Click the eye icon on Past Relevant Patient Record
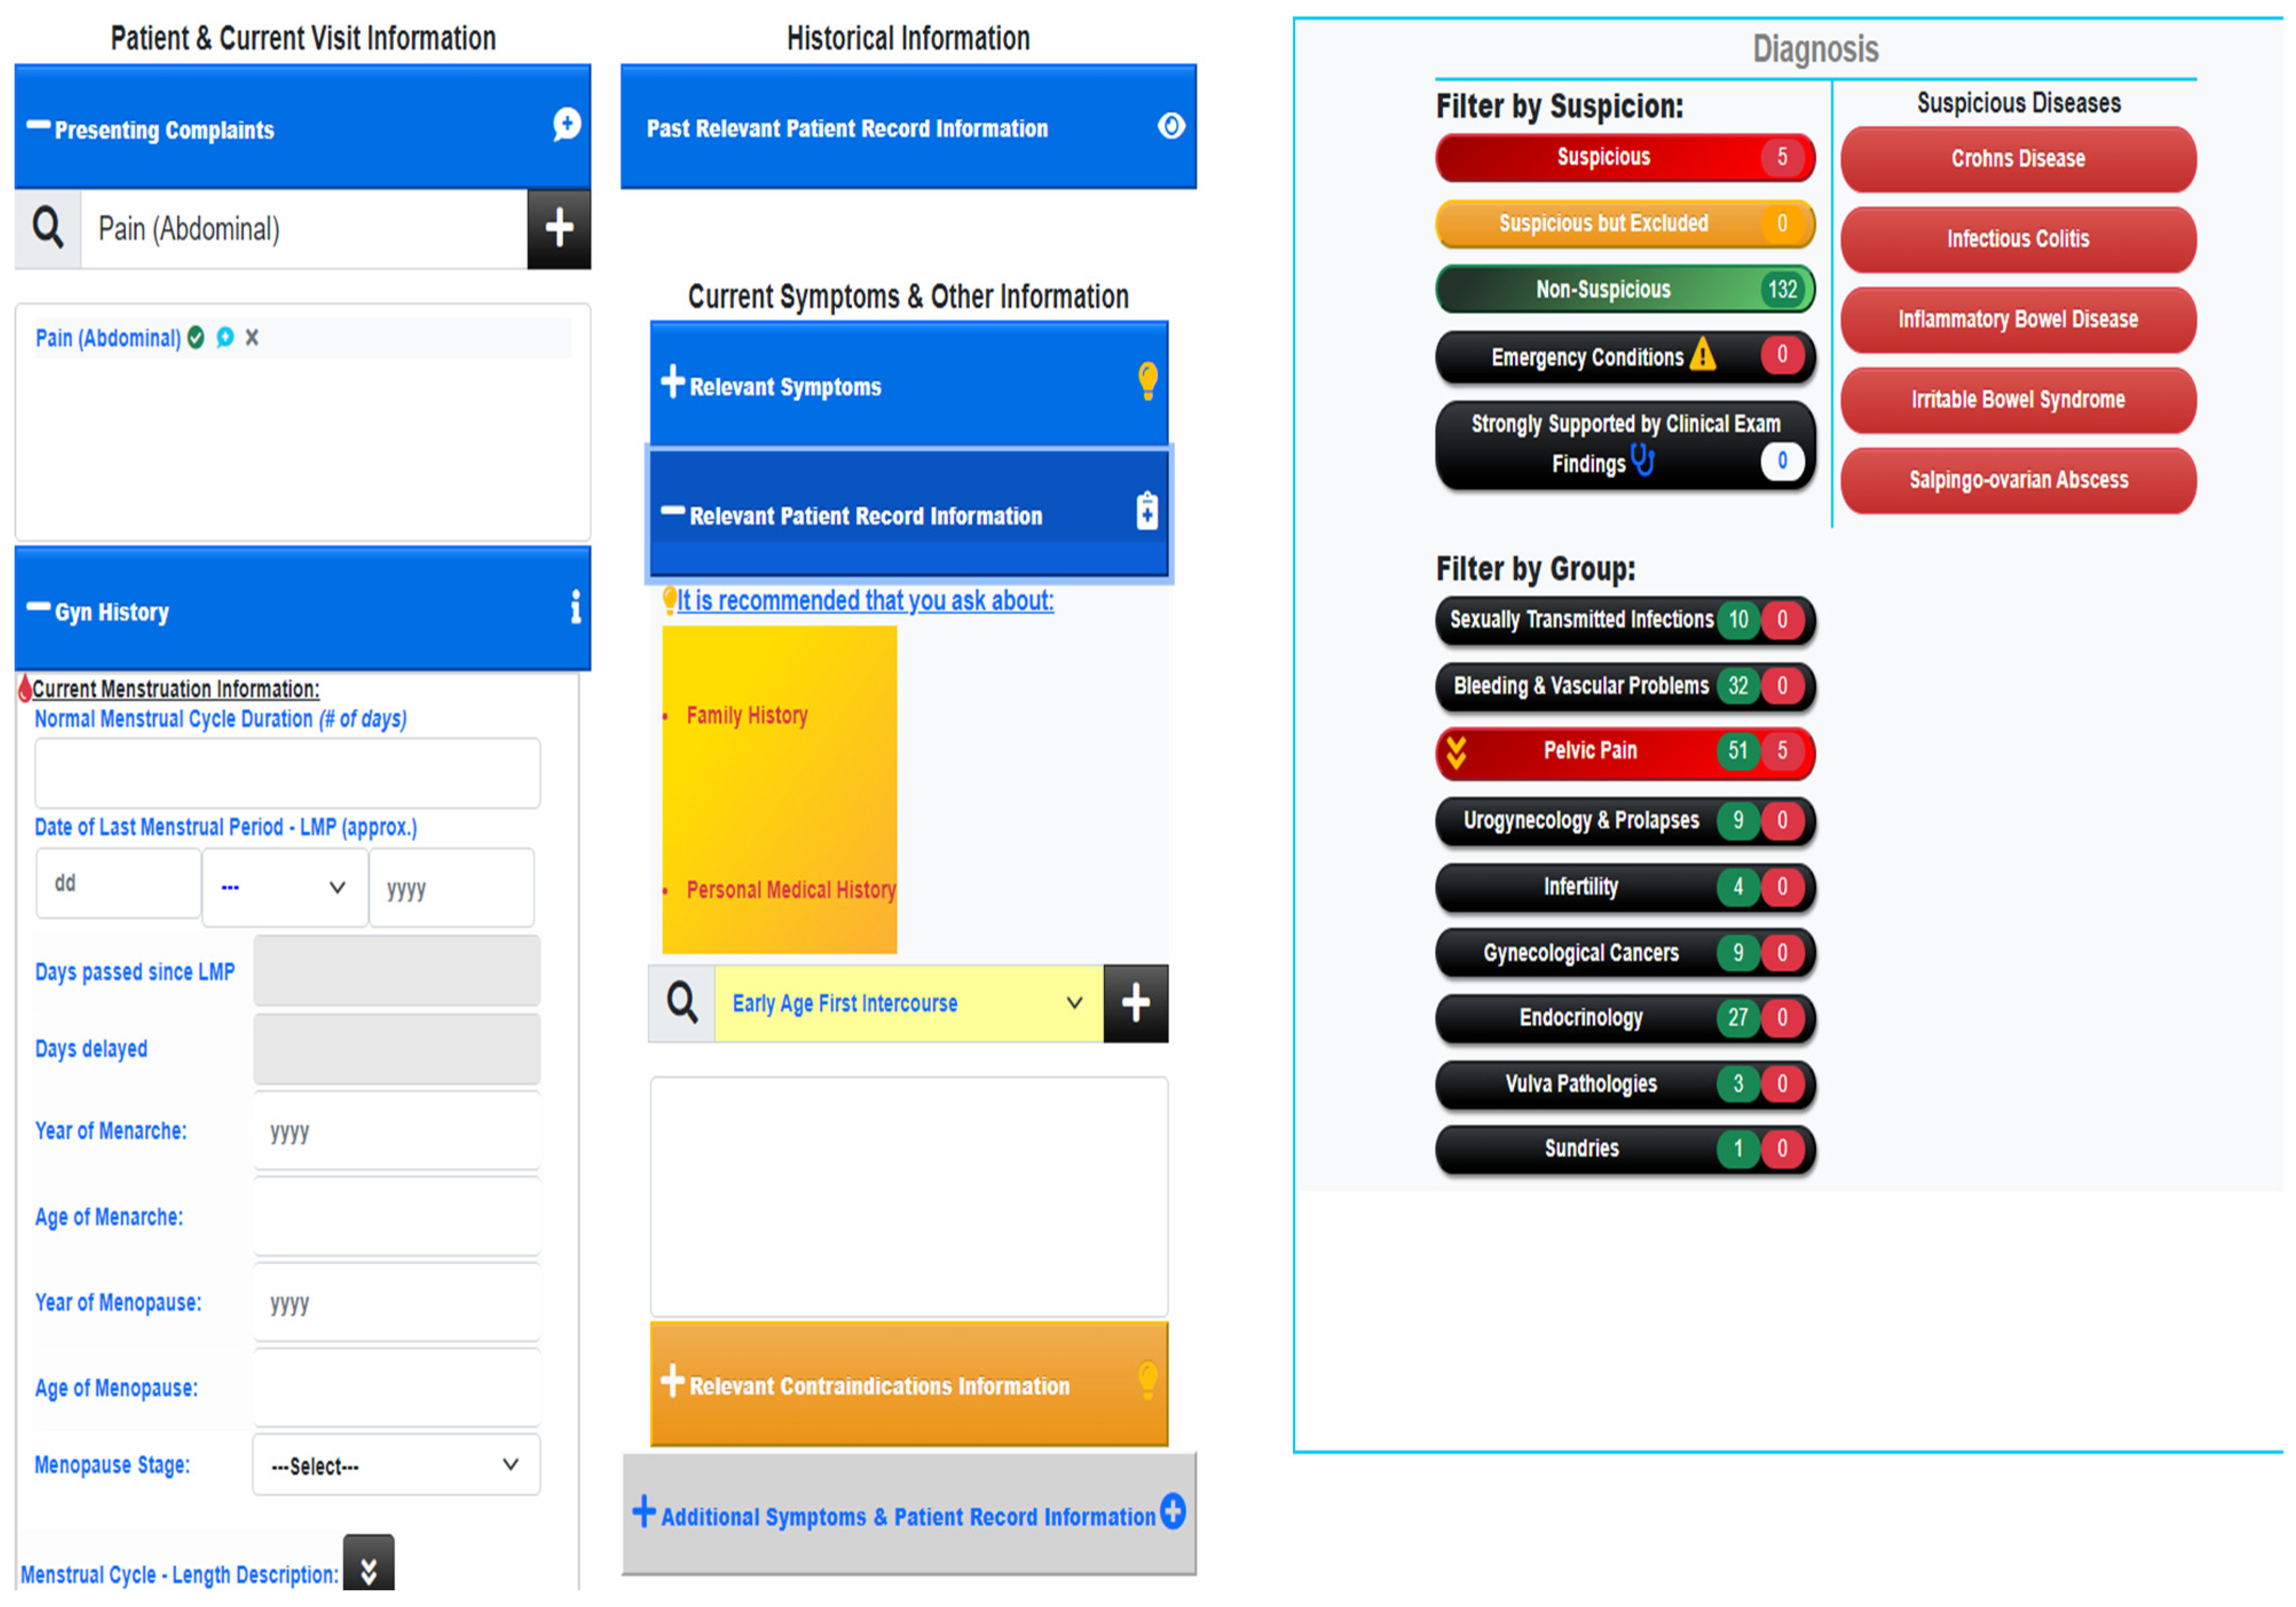The height and width of the screenshot is (1607, 2296). click(x=1171, y=126)
